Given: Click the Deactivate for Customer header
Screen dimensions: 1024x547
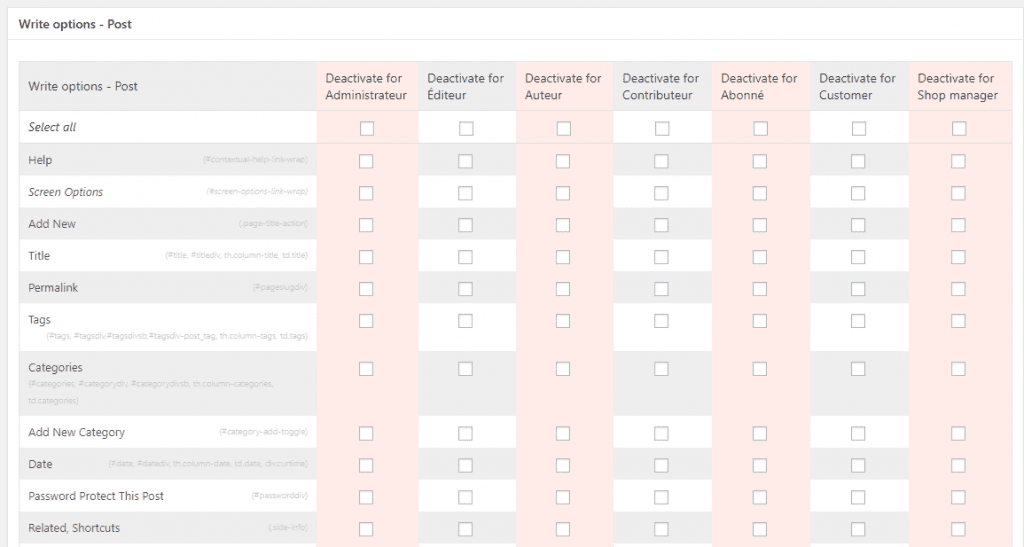Looking at the screenshot, I should (857, 87).
